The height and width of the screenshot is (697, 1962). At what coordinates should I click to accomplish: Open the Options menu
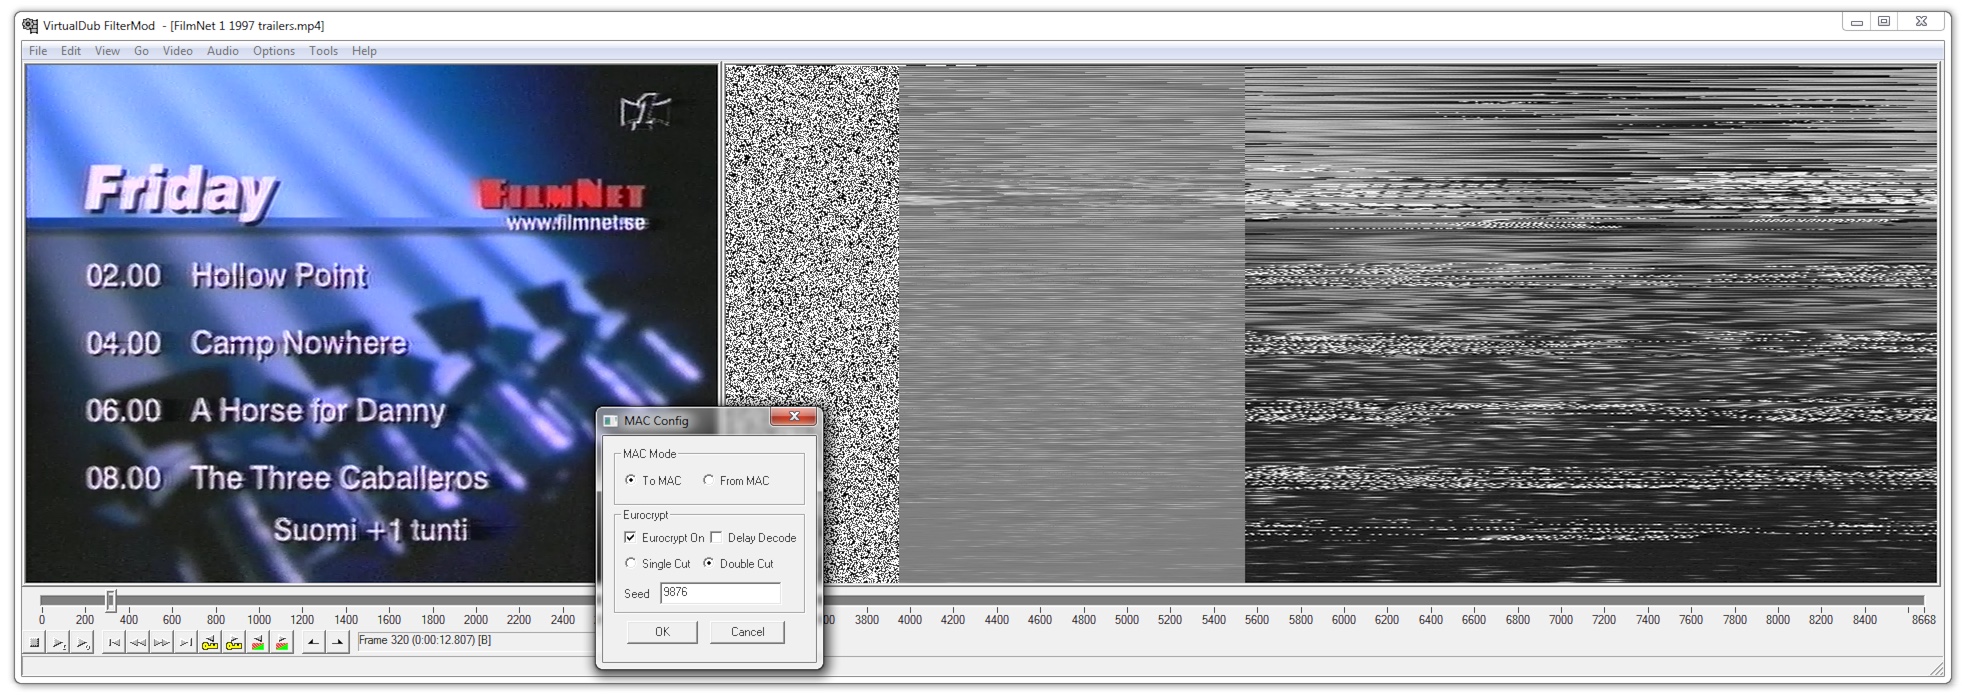[x=274, y=51]
